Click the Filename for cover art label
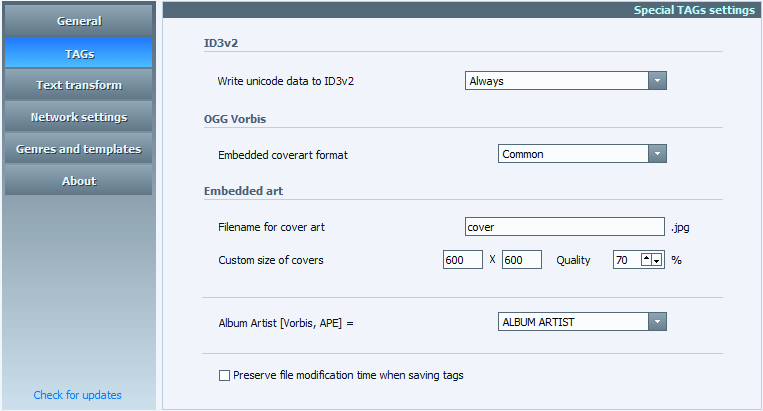Image resolution: width=763 pixels, height=411 pixels. pos(271,227)
